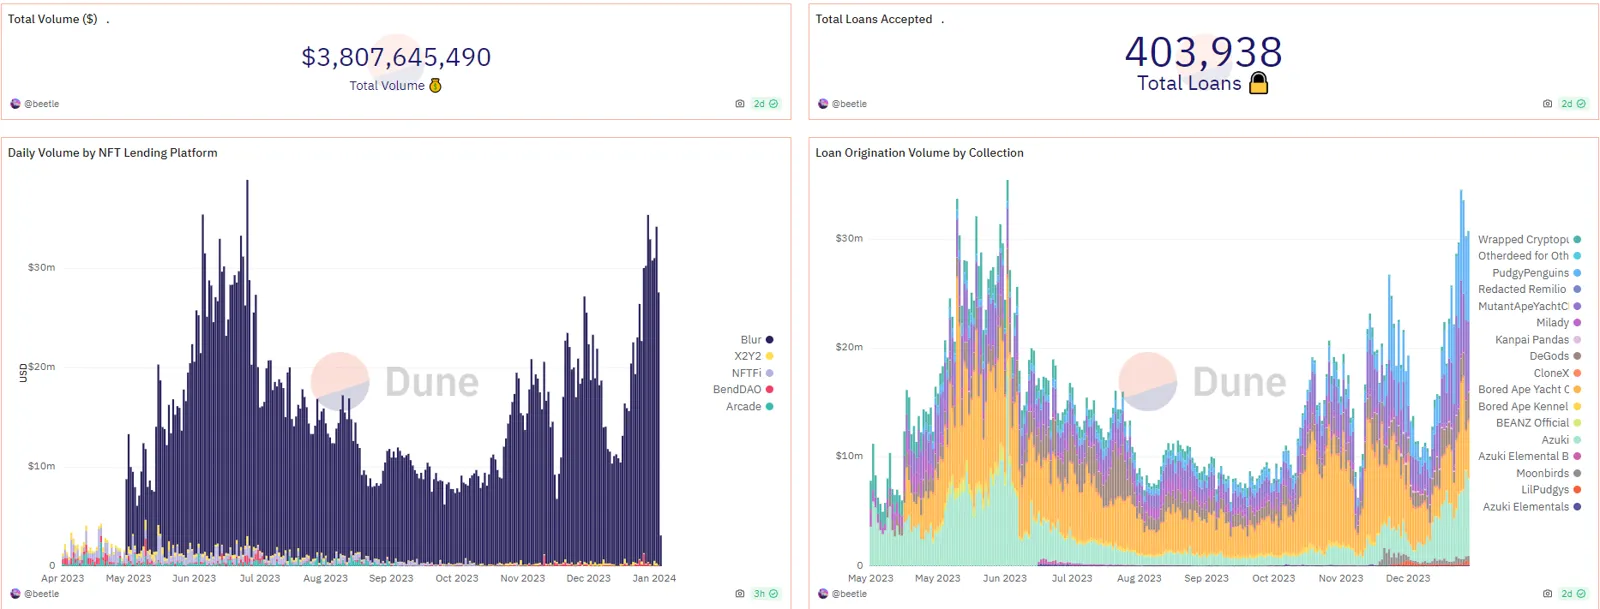The image size is (1600, 609).
Task: Click the 3h refresh badge under Daily Volume chart
Action: point(765,594)
